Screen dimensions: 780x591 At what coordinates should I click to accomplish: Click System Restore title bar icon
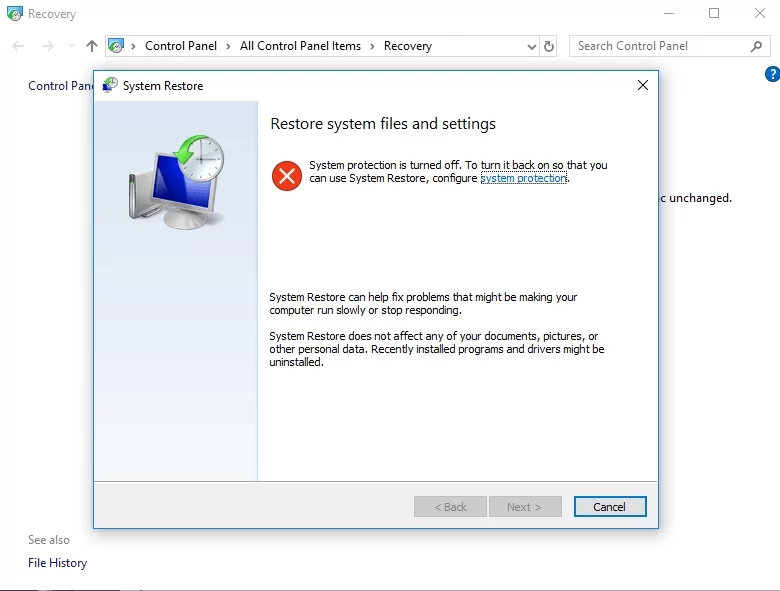click(110, 86)
